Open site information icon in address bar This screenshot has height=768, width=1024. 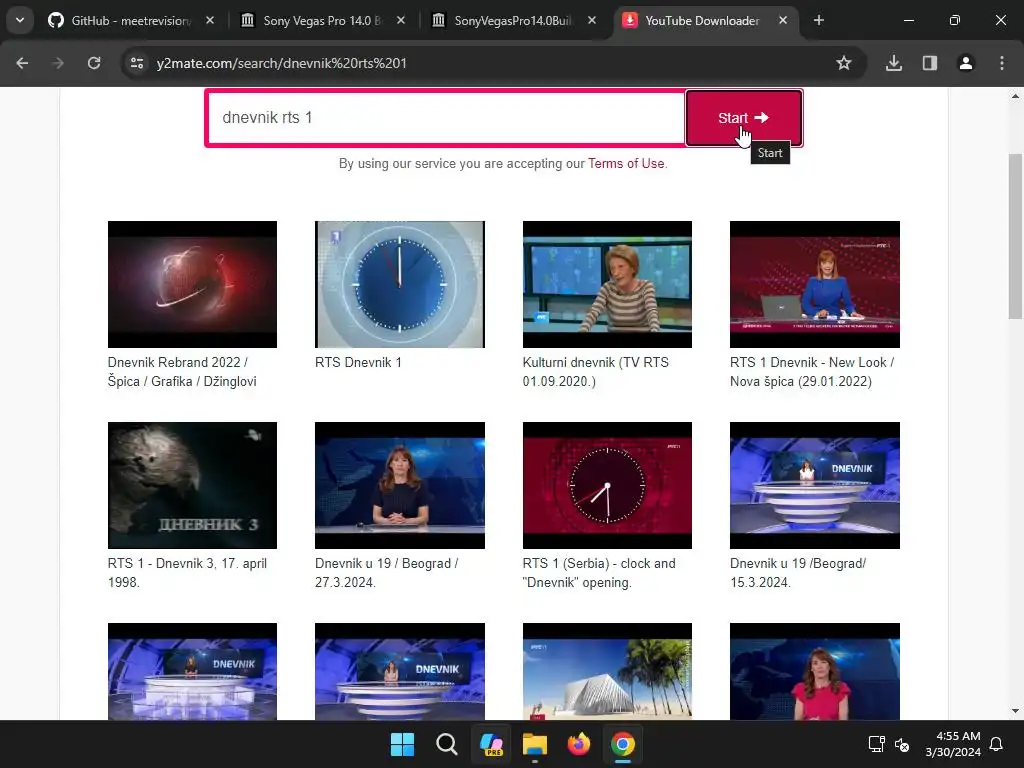(137, 63)
